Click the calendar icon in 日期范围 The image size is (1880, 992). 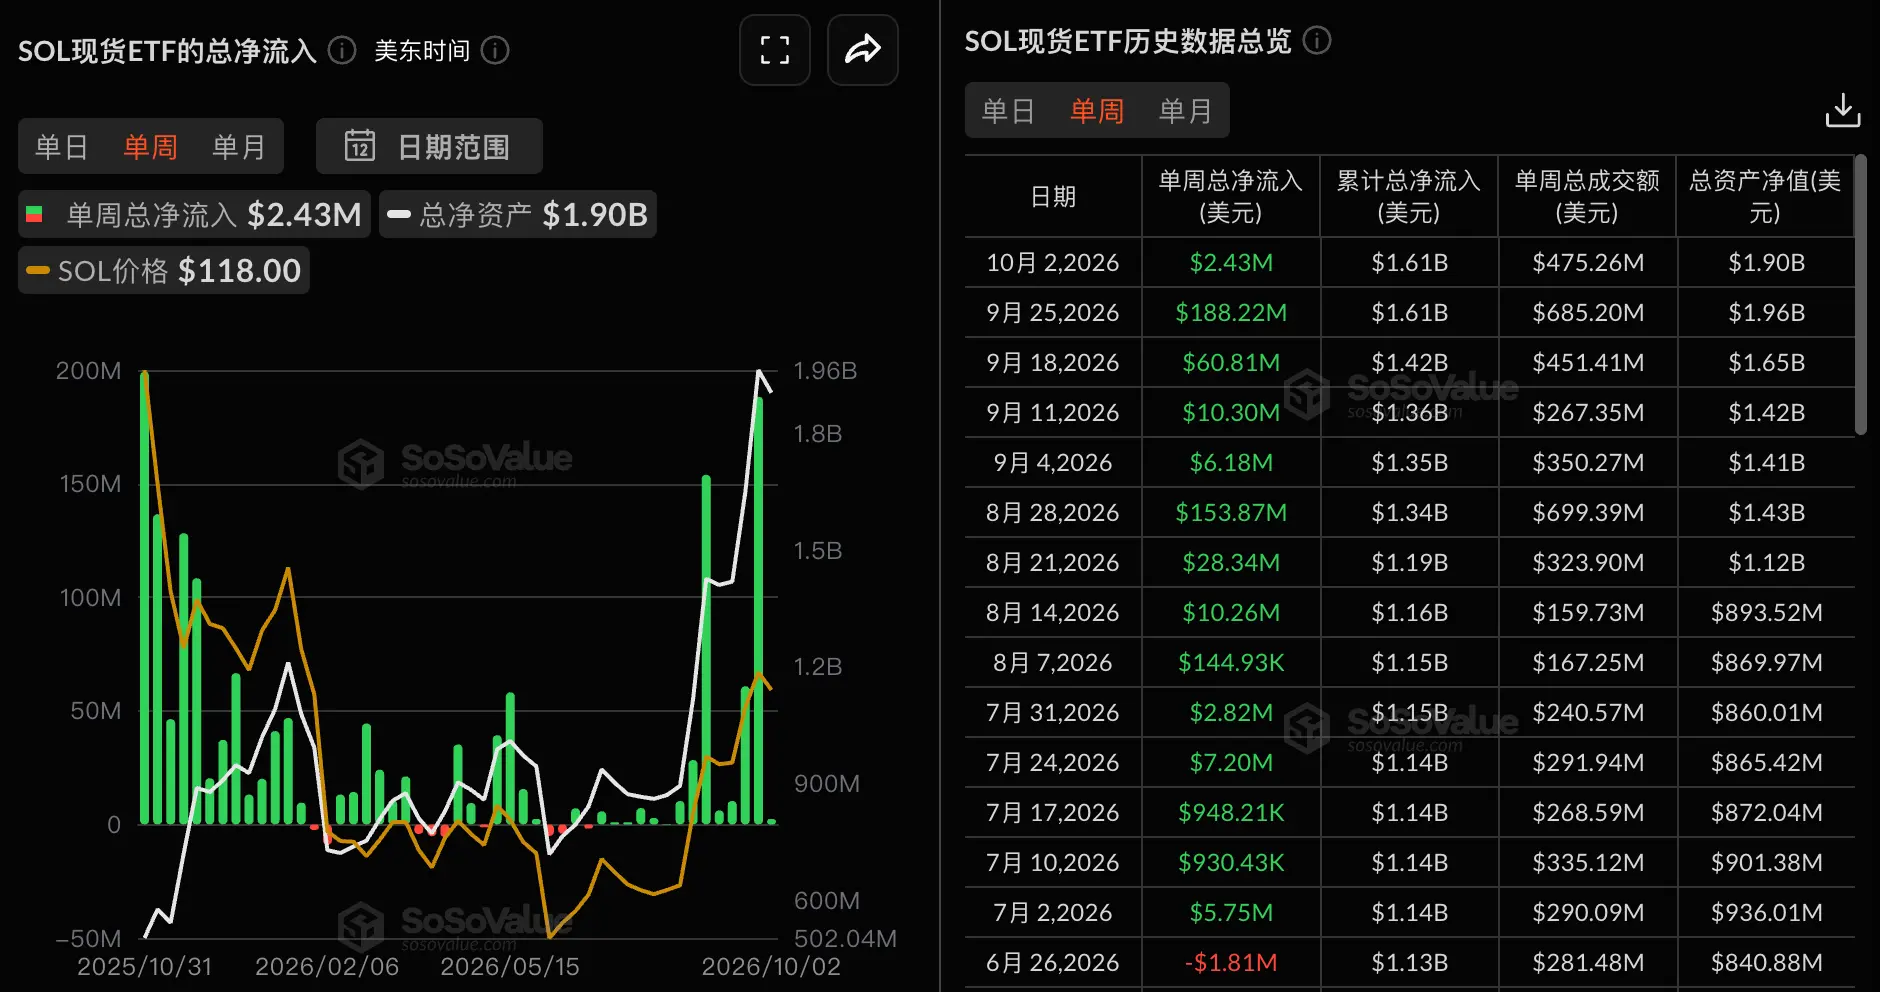tap(360, 146)
